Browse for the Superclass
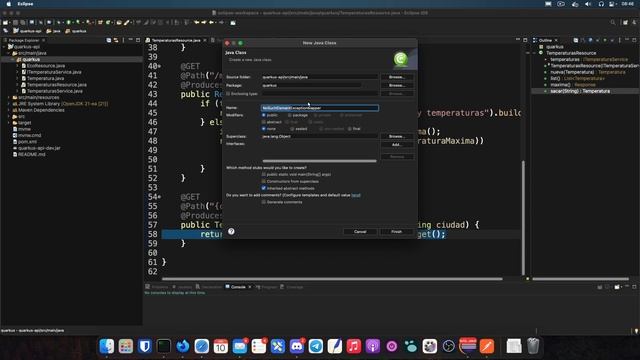Screen dimensions: 640x360 coord(397,136)
